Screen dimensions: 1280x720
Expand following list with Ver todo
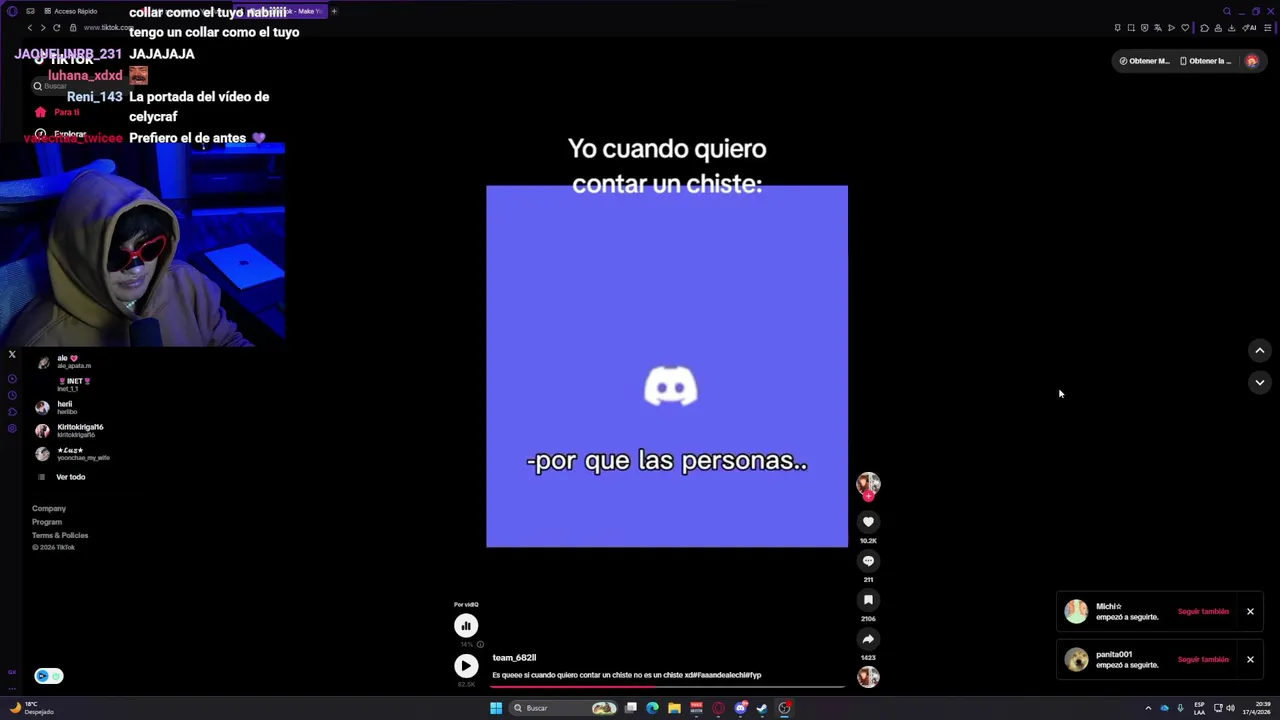(70, 477)
